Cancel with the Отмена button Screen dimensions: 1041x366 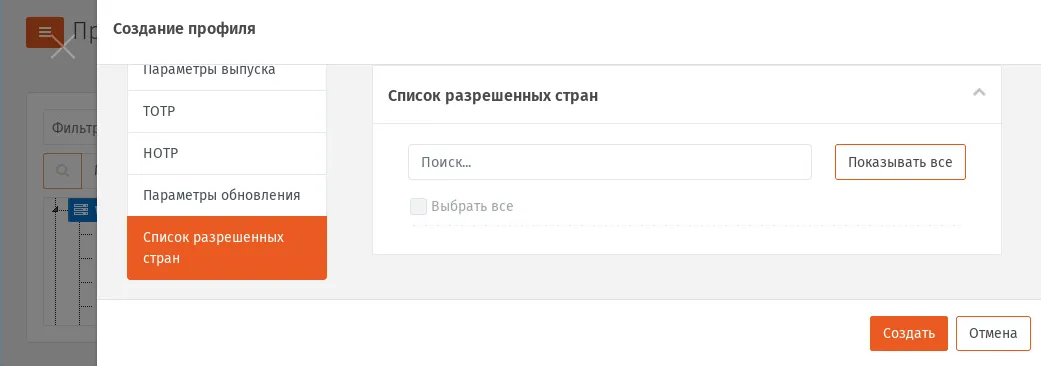point(993,333)
